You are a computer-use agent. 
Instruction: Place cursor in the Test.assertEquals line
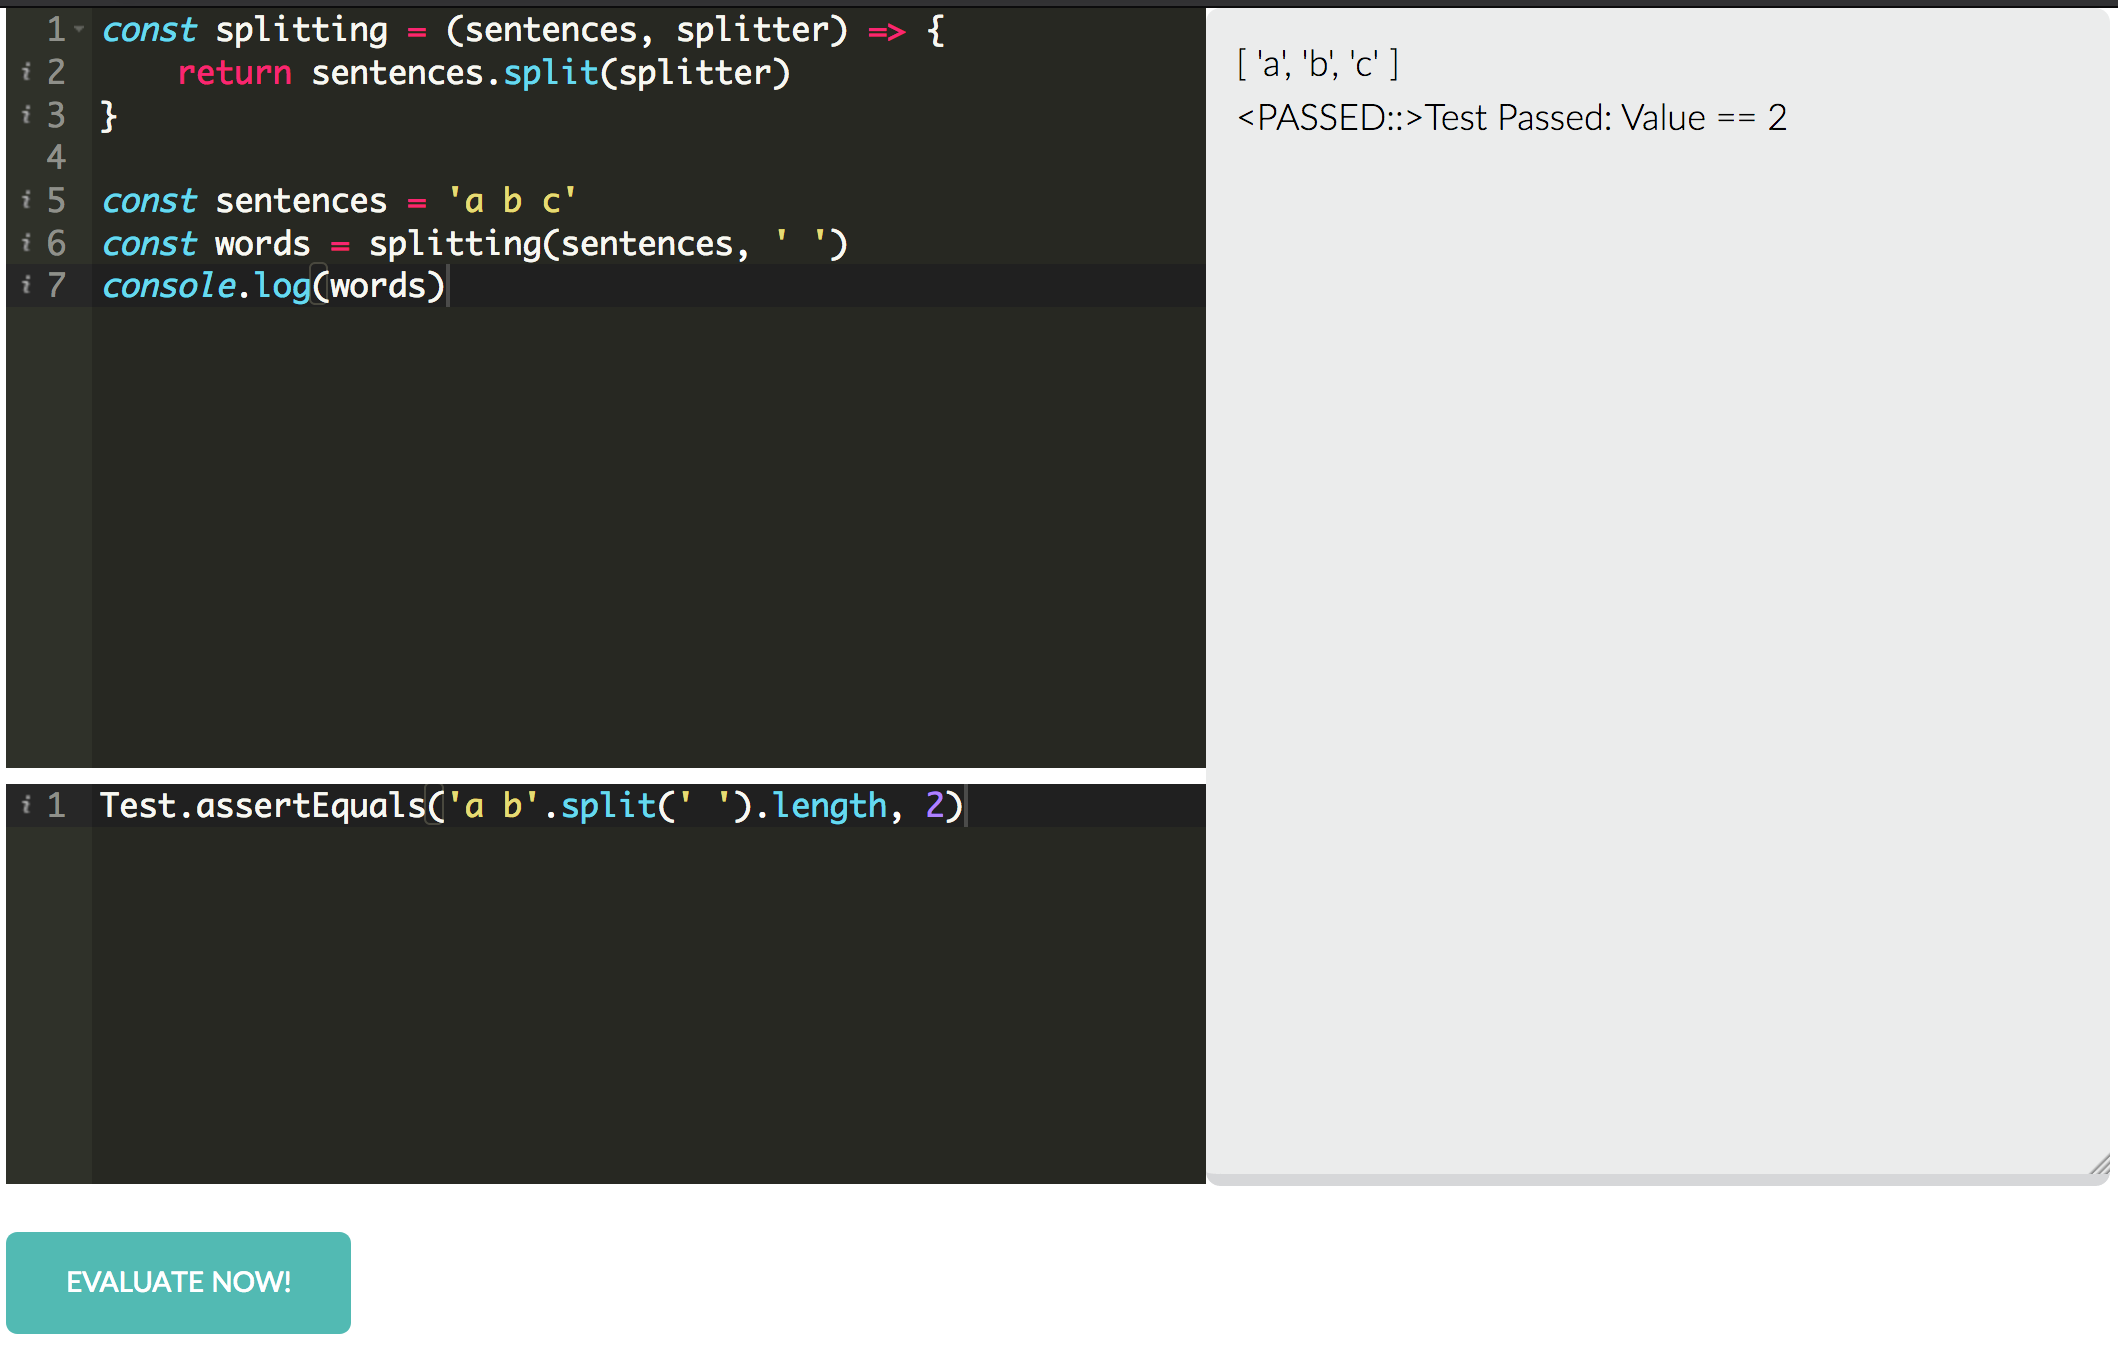(530, 805)
